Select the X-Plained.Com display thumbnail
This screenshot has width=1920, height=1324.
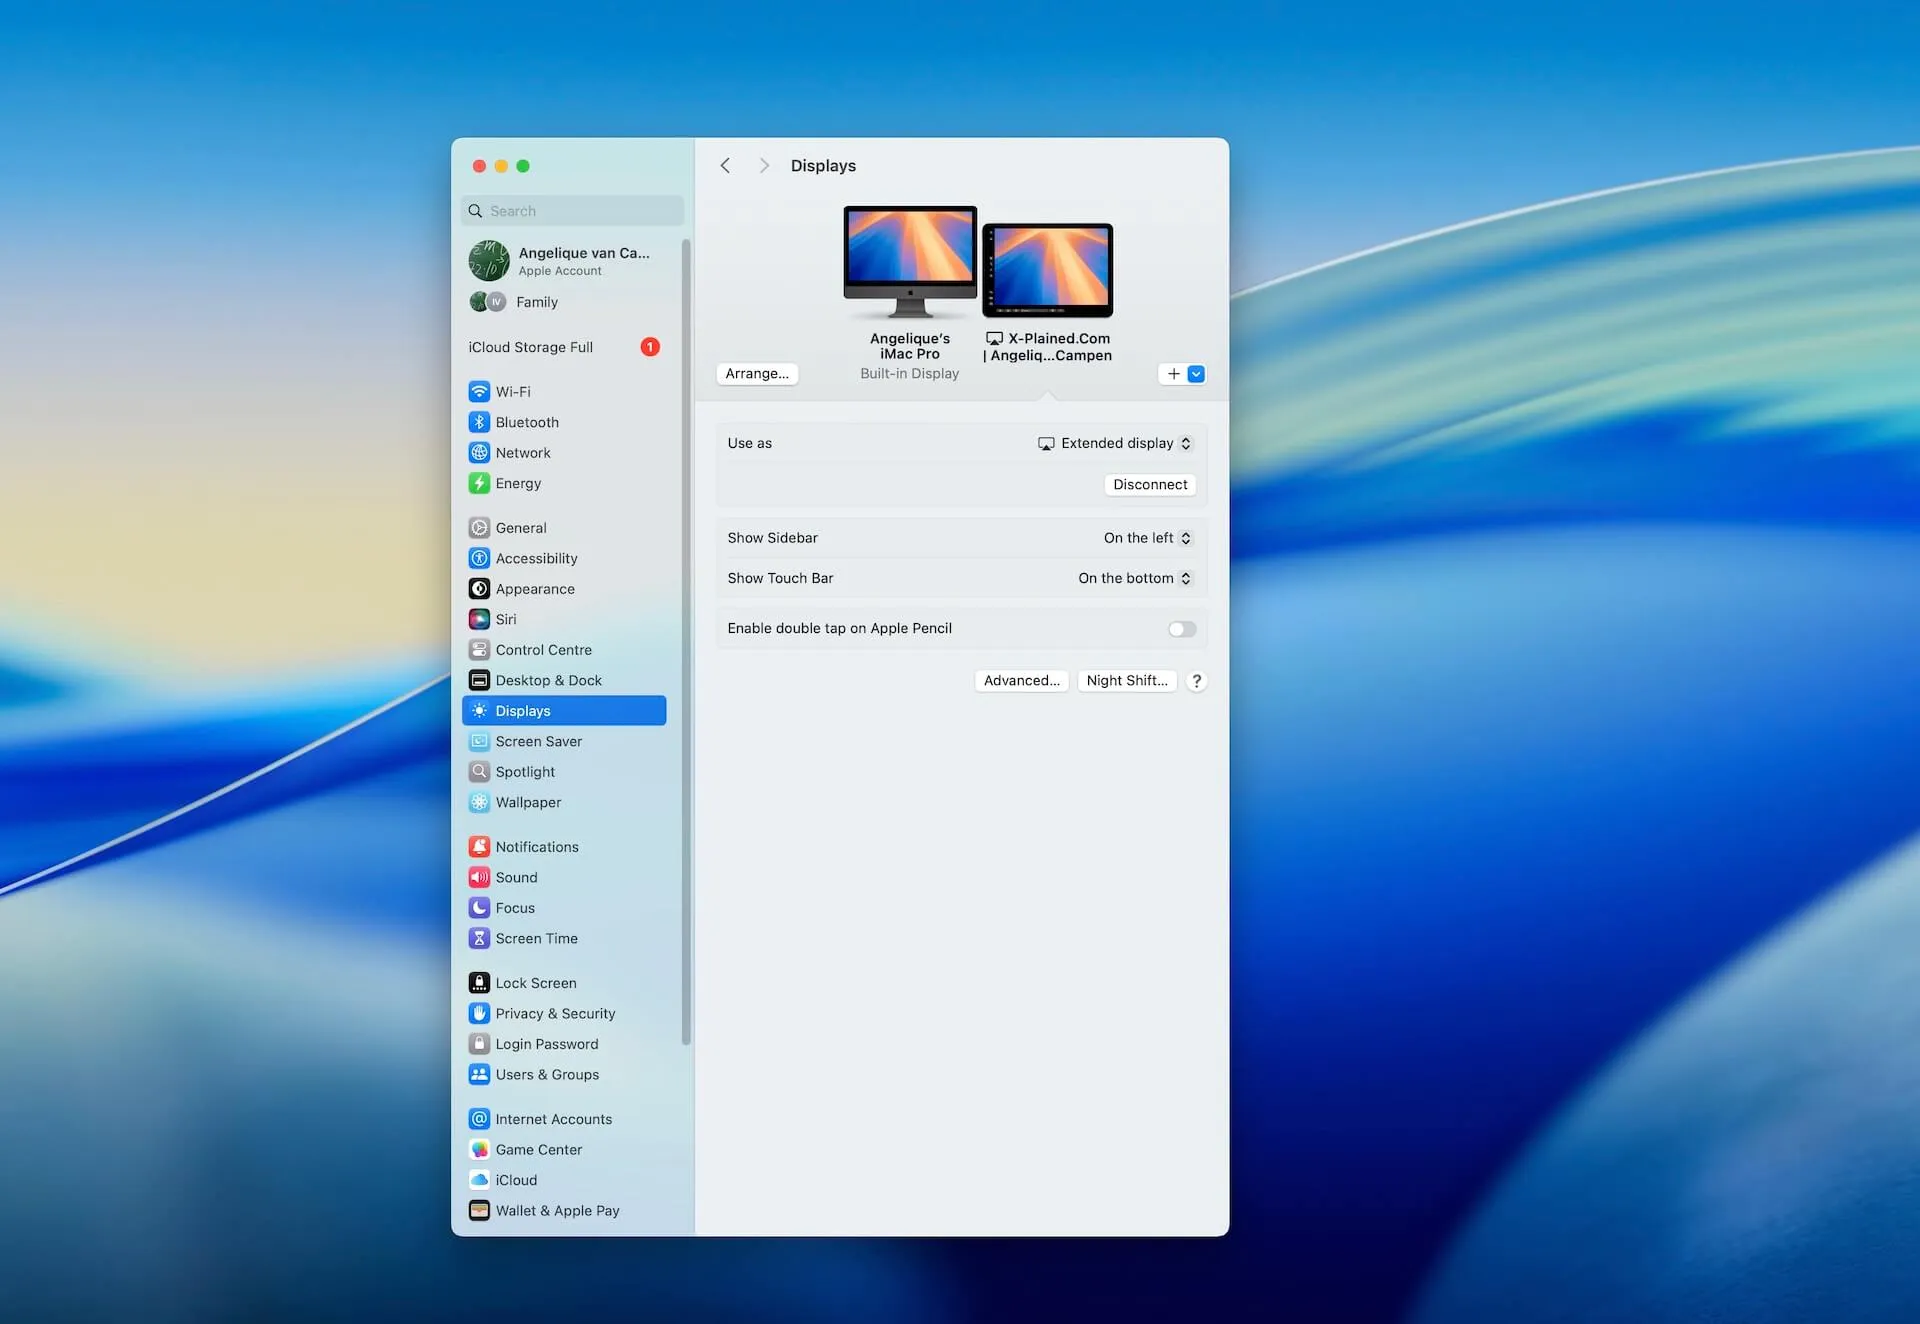1047,270
